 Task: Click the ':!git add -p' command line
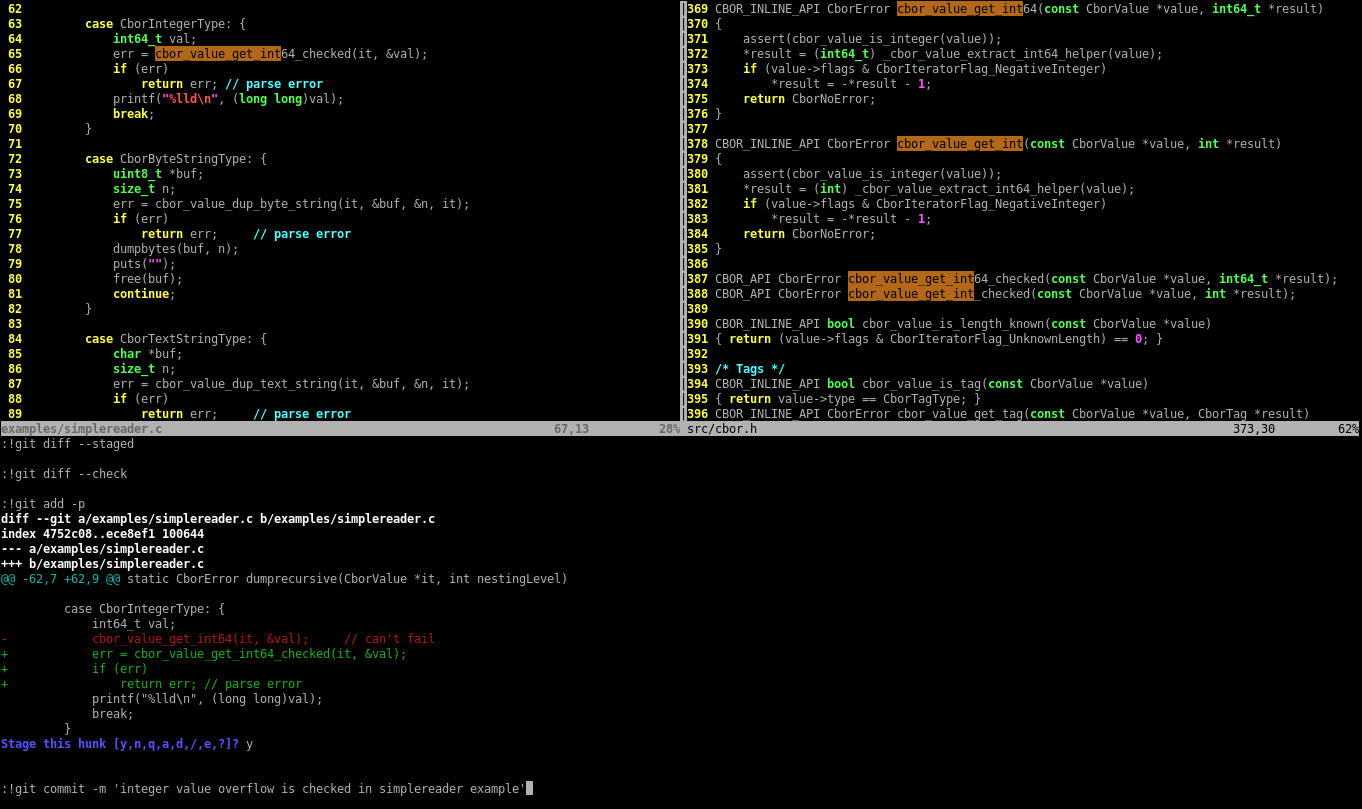43,504
